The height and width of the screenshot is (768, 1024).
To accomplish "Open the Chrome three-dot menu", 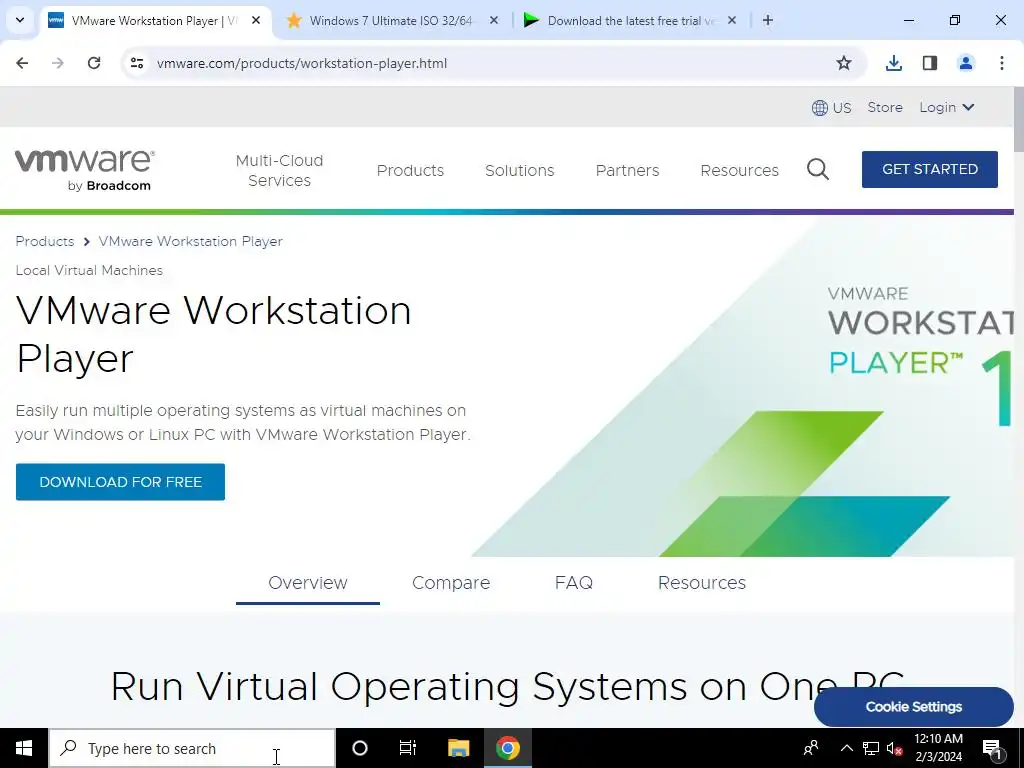I will tap(1002, 63).
